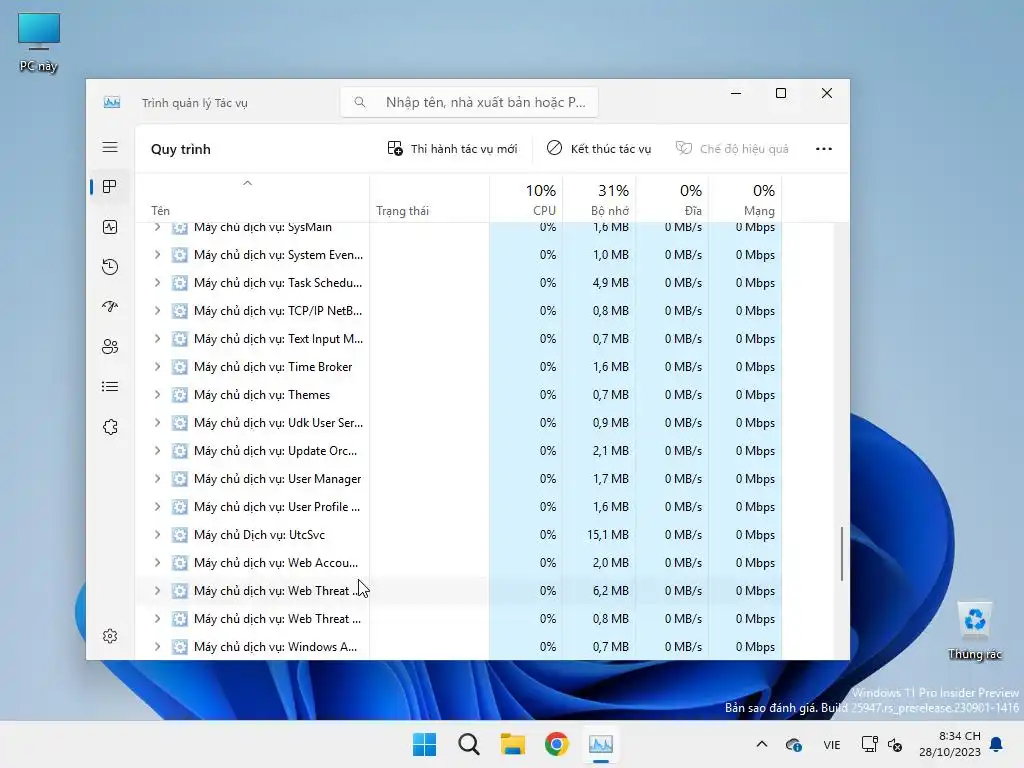This screenshot has height=768, width=1024.
Task: Show hidden system tray icons
Action: 761,744
